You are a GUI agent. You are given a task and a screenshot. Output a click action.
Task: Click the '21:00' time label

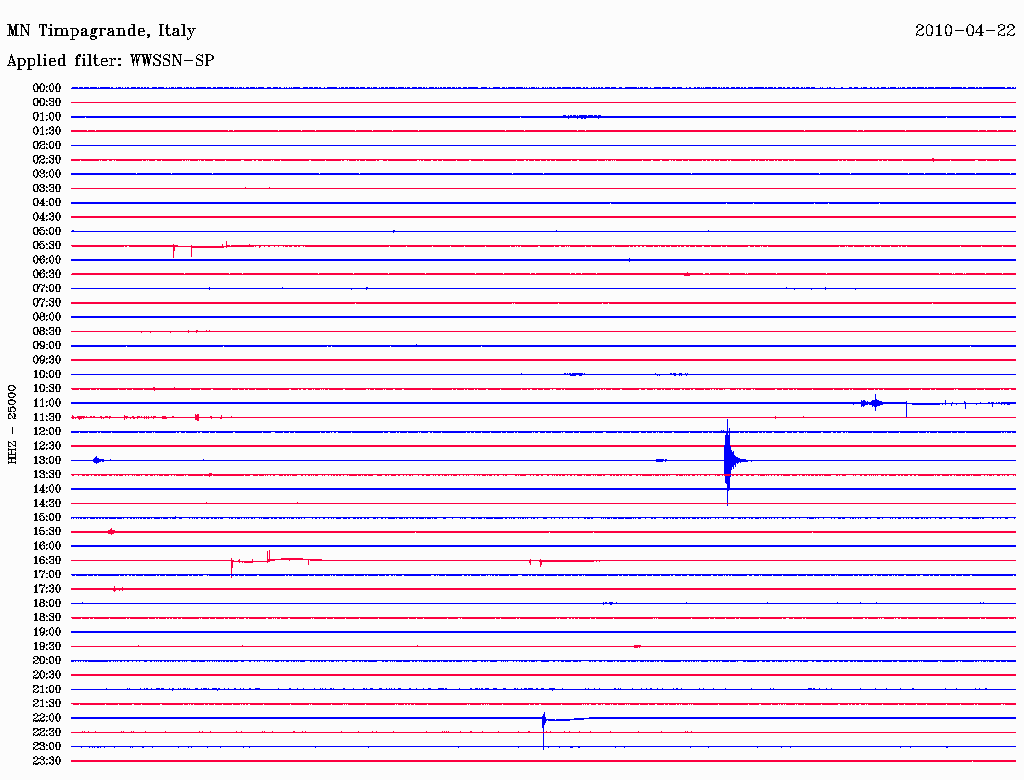click(x=47, y=689)
